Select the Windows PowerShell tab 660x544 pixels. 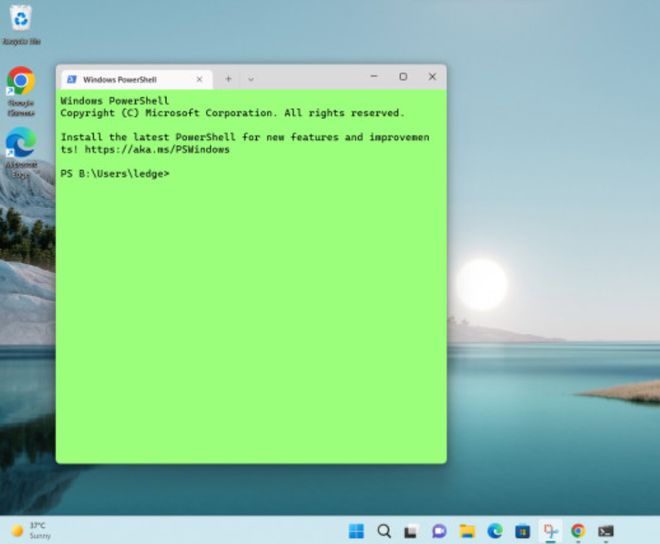[x=137, y=80]
